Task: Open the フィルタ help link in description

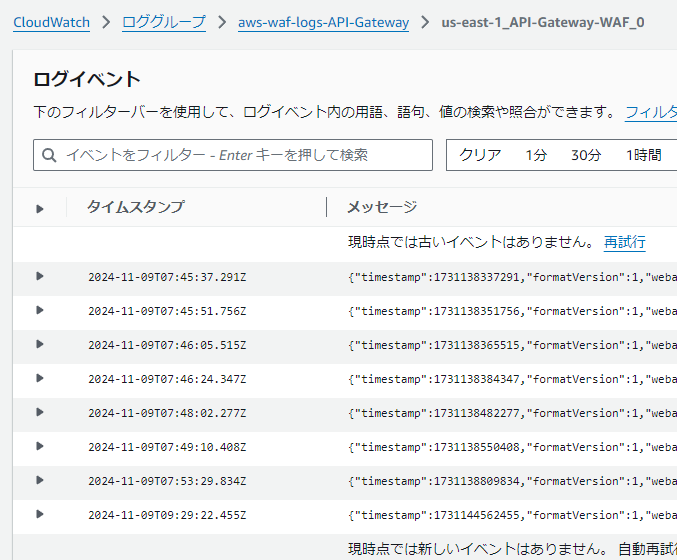Action: [651, 112]
